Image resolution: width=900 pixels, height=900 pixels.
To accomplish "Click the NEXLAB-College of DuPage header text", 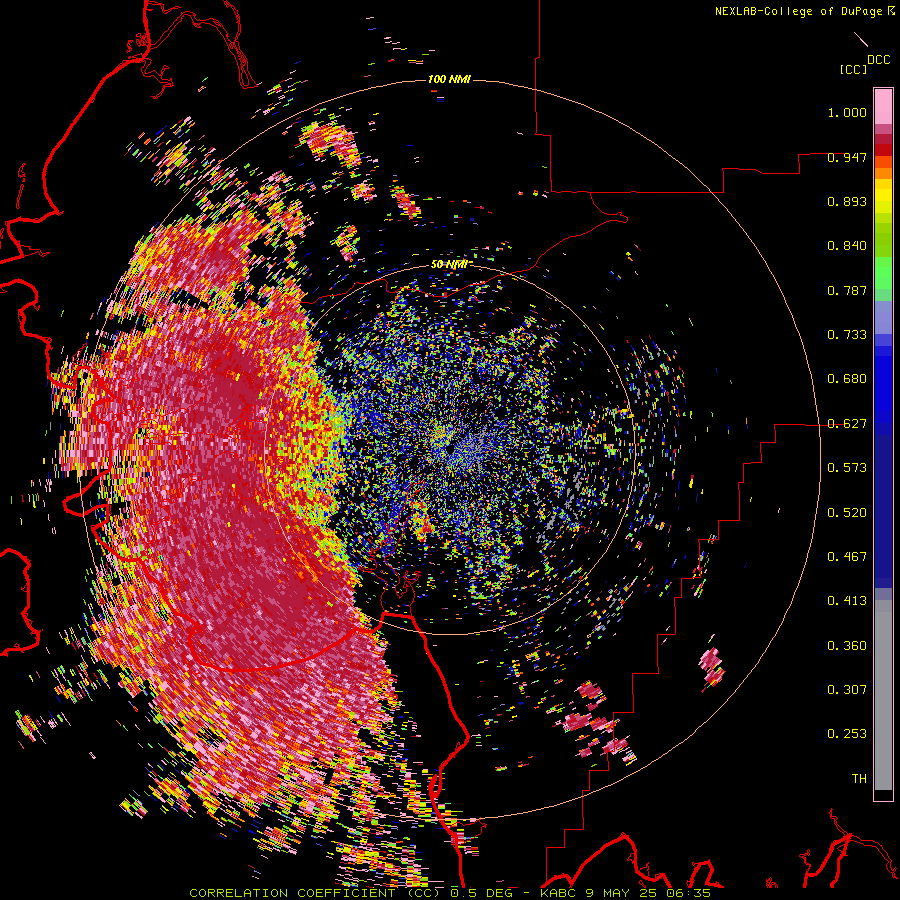I will click(x=798, y=11).
